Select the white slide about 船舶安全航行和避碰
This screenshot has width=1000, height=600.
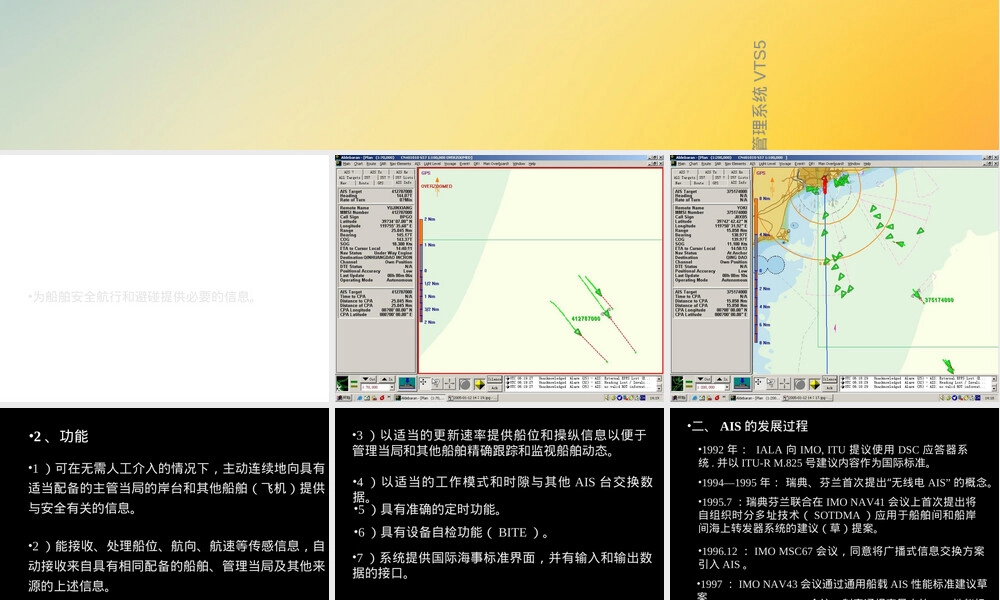click(165, 278)
